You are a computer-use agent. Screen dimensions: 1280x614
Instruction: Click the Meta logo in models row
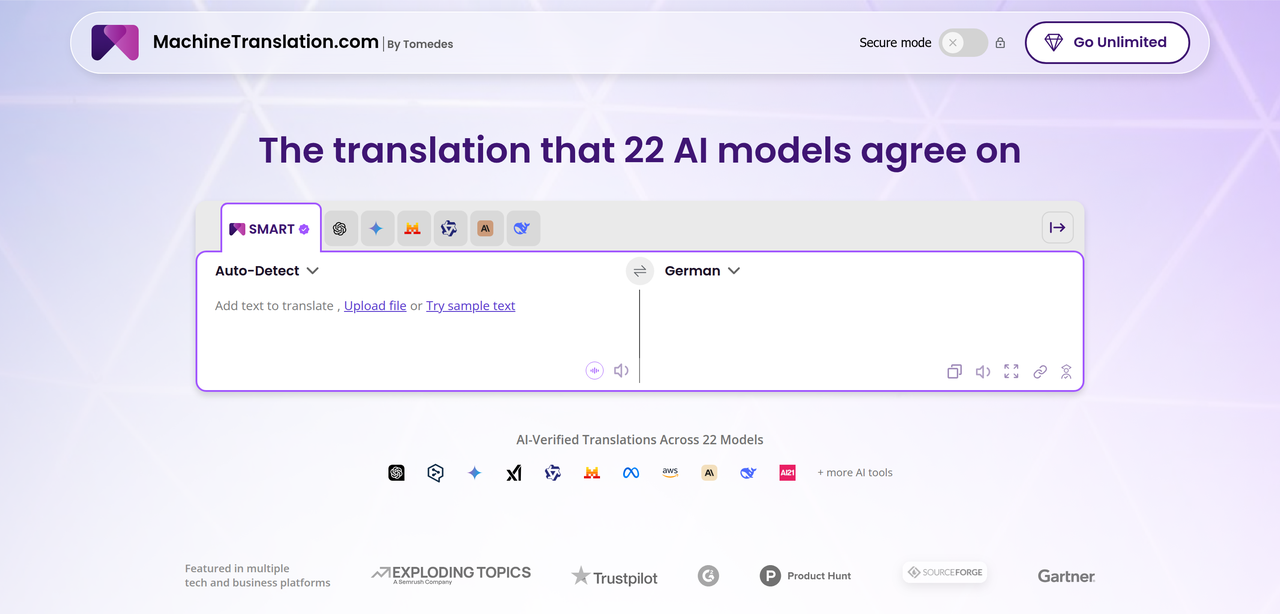(631, 473)
